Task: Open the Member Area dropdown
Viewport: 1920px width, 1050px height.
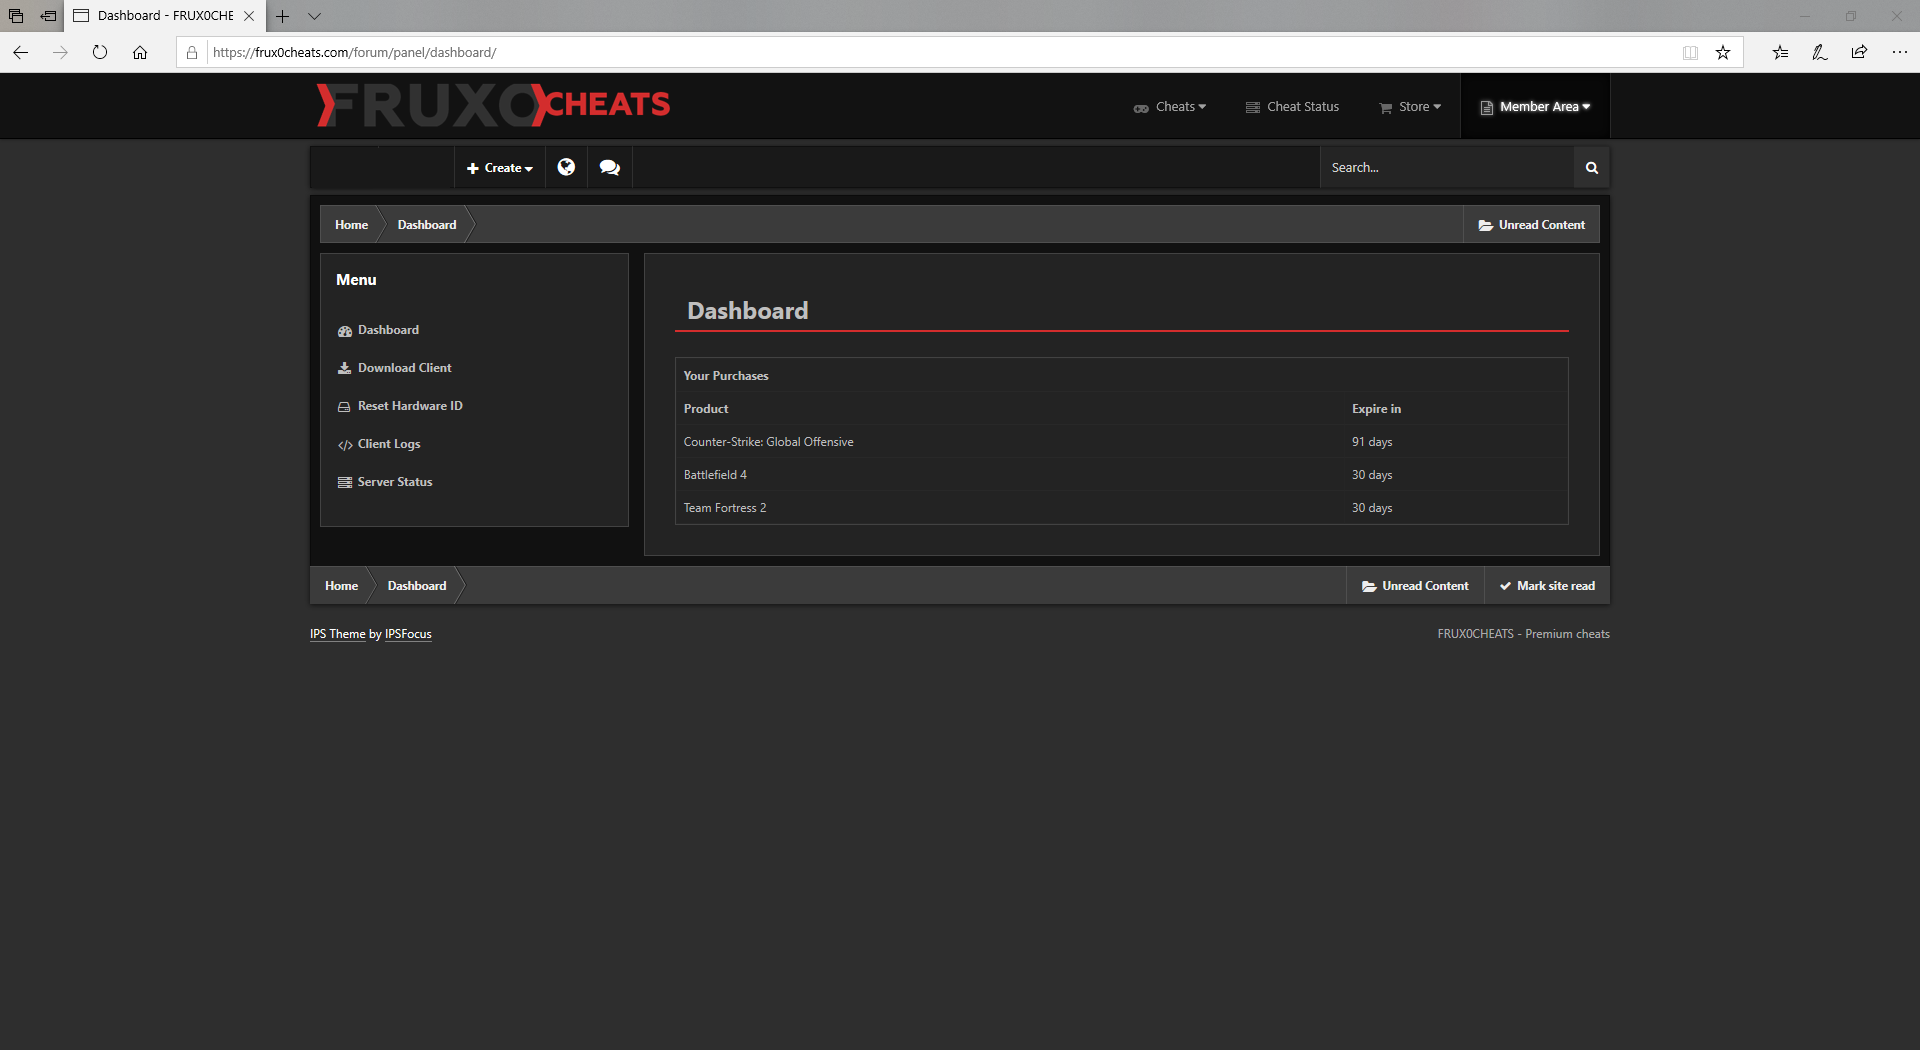Action: [1535, 107]
